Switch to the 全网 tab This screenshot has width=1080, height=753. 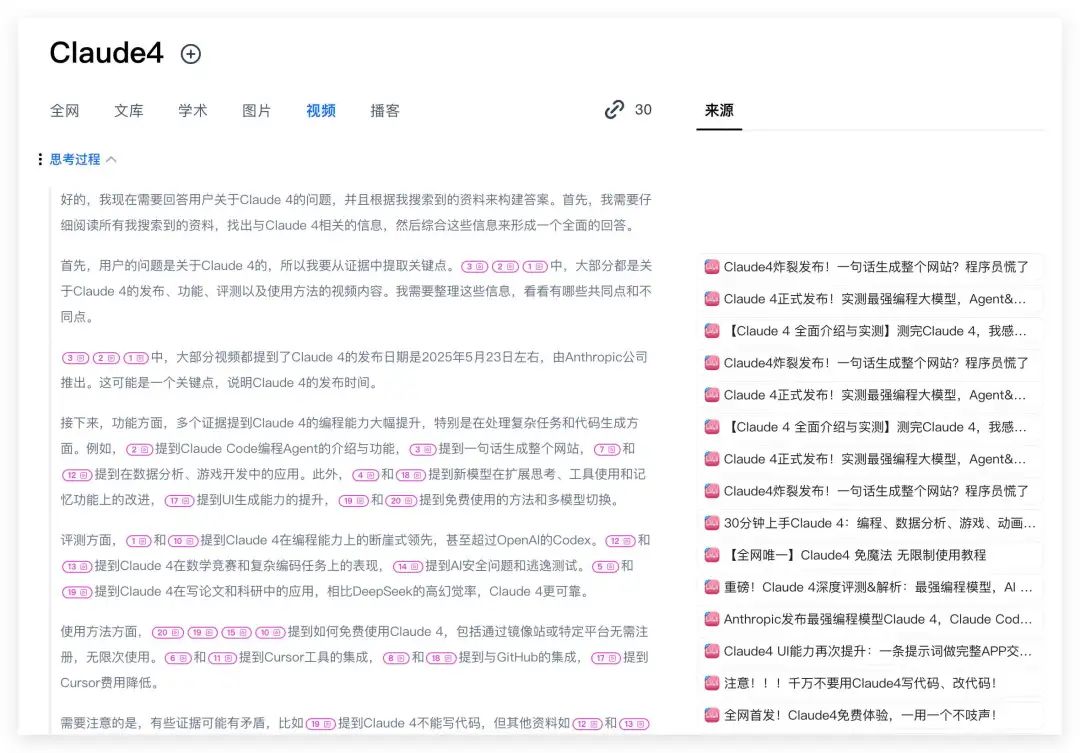point(64,110)
